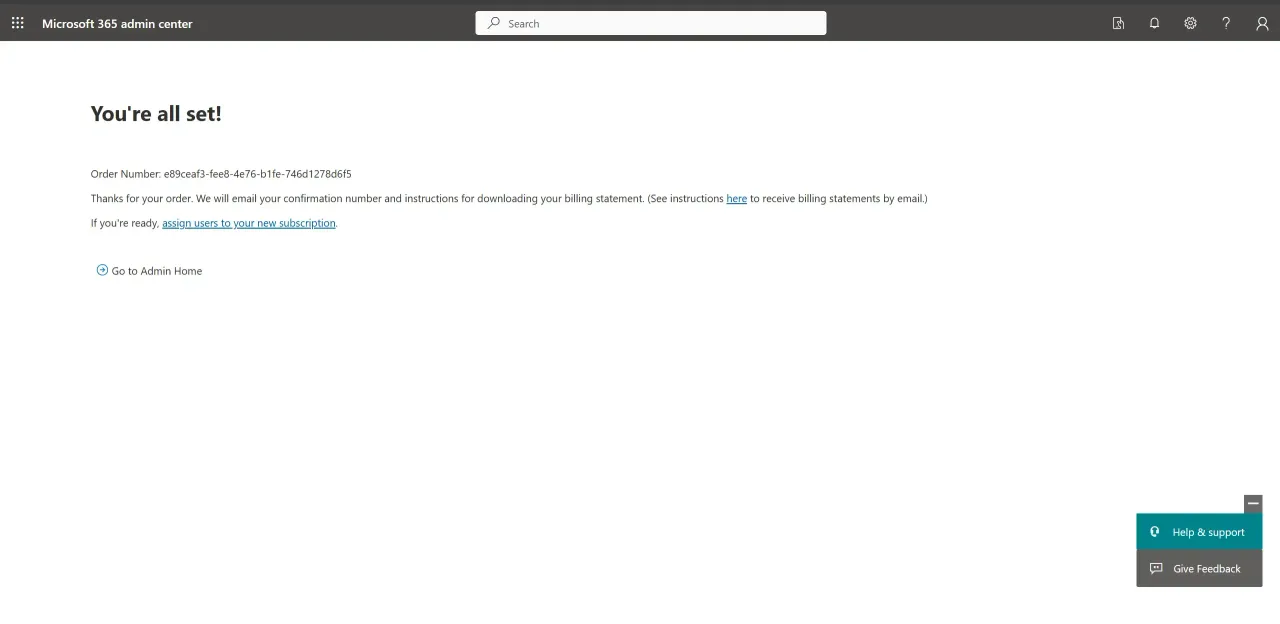
Task: Open the 'here' billing instructions link
Action: [x=737, y=199]
